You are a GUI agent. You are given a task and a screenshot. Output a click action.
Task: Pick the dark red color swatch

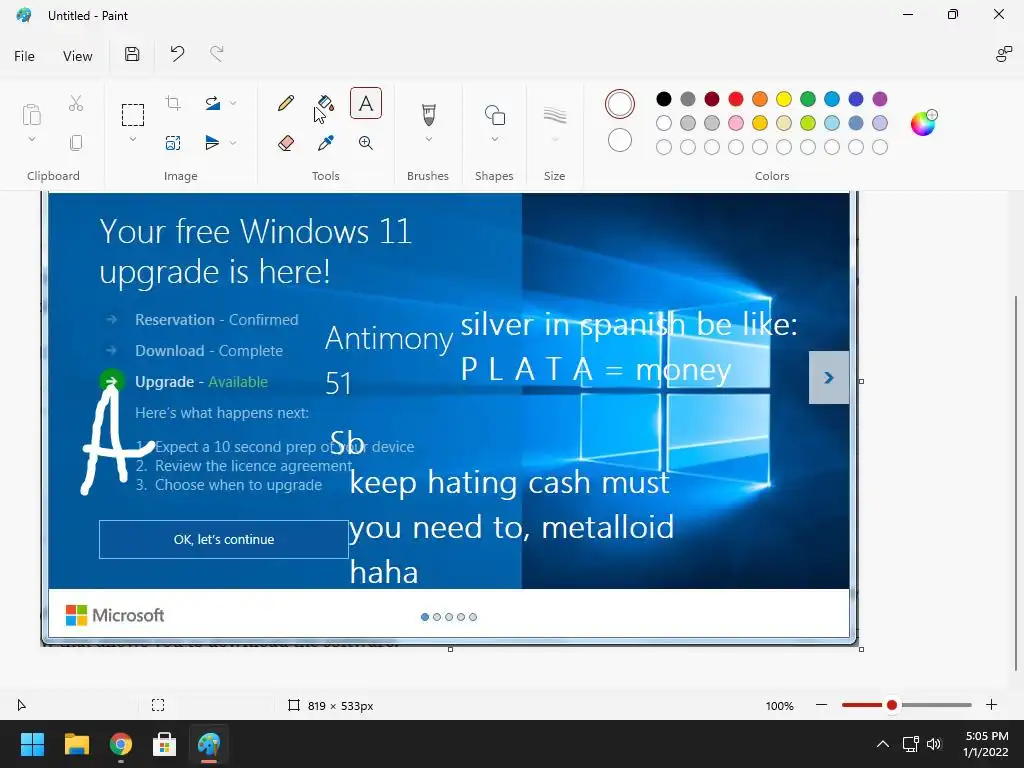click(x=712, y=99)
